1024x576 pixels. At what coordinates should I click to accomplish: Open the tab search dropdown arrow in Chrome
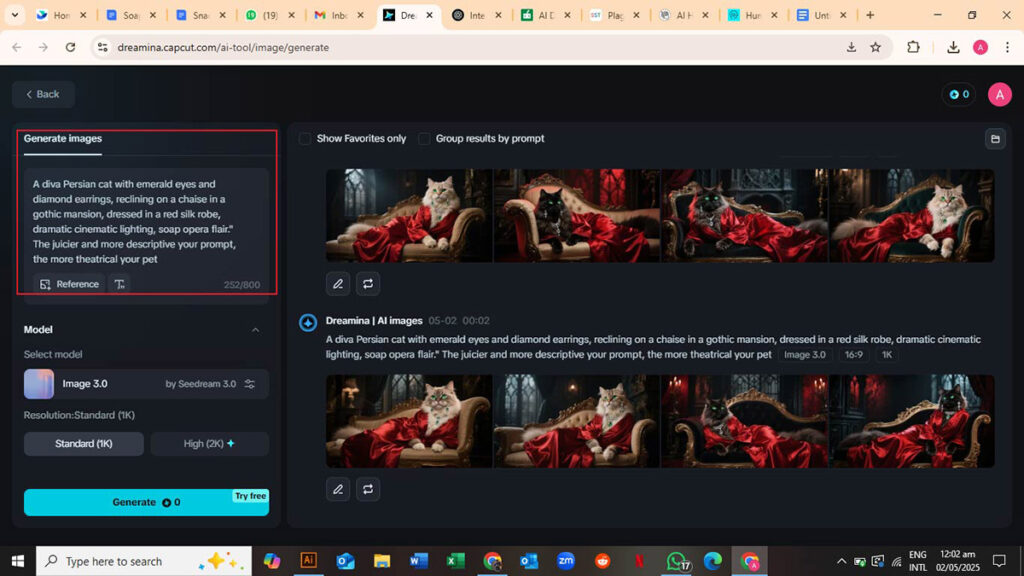[14, 15]
